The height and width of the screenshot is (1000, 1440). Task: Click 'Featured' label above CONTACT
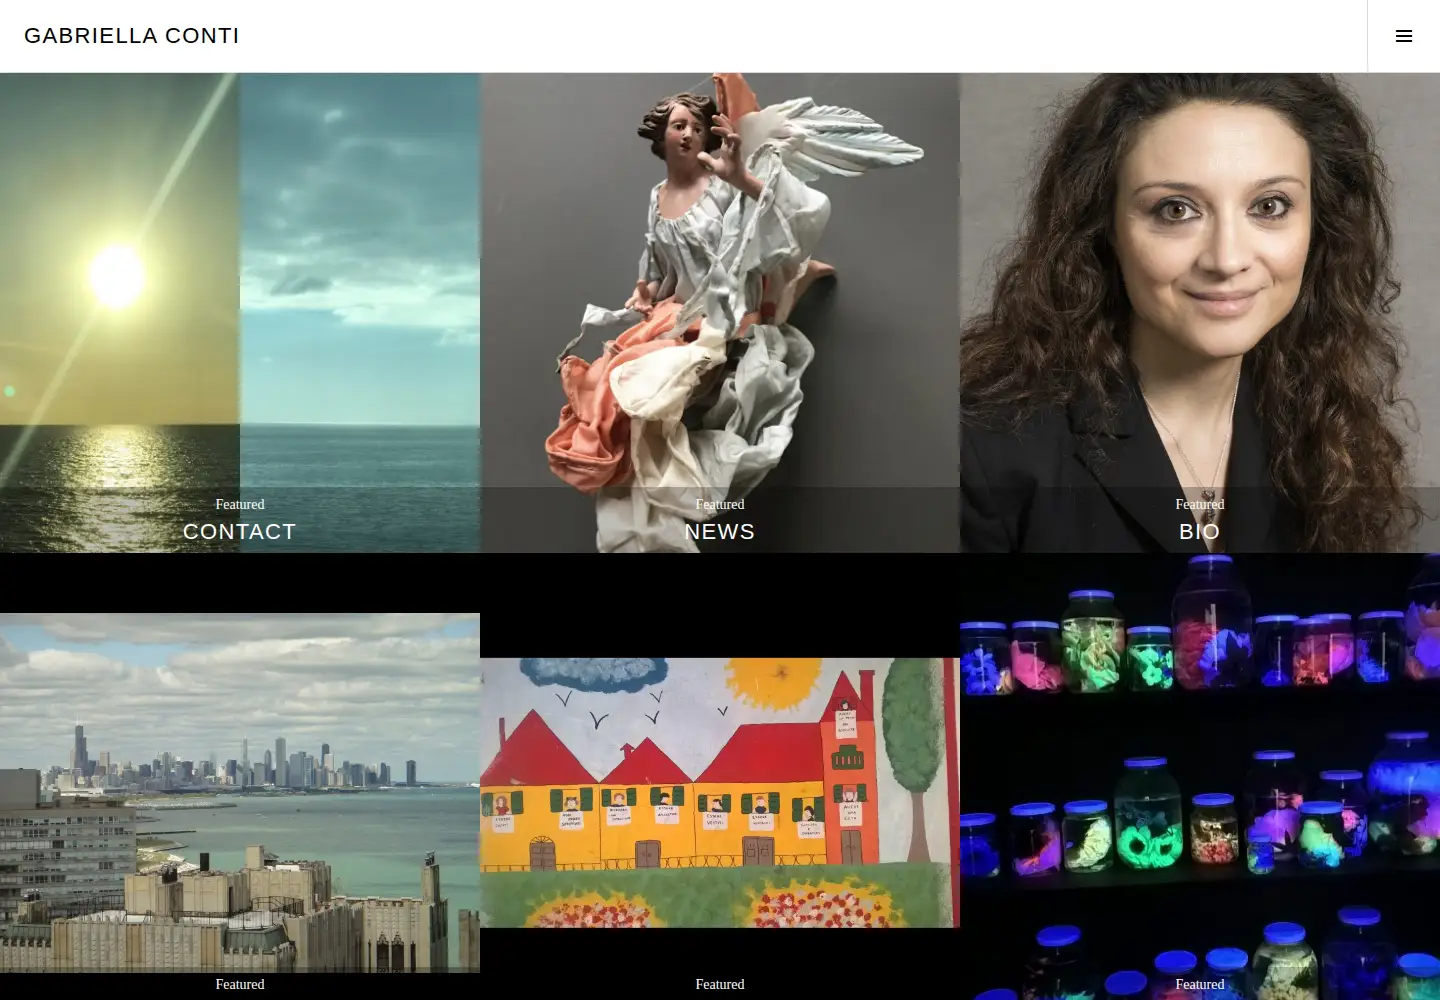240,504
